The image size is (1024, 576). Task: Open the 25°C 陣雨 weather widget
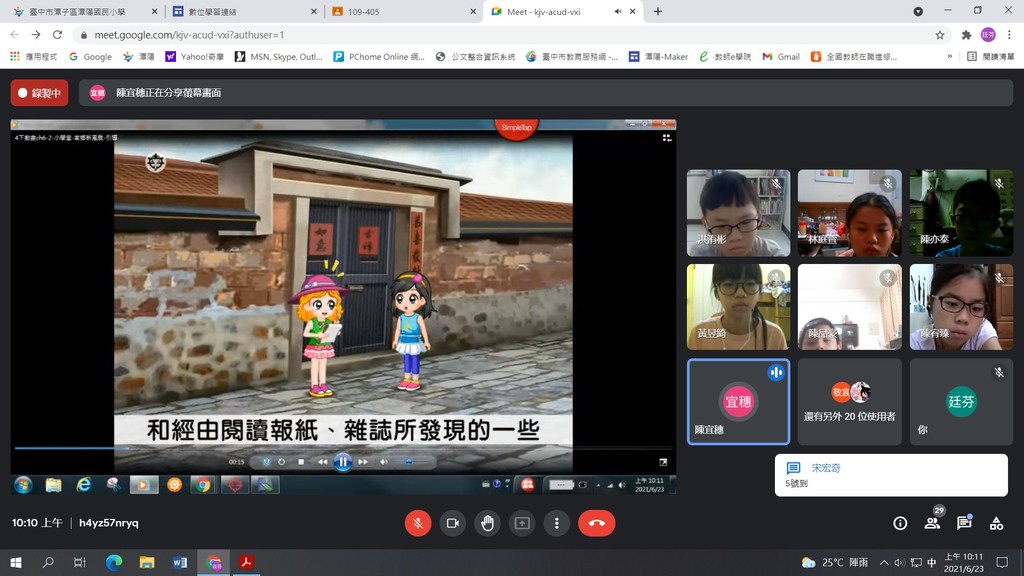coord(835,562)
